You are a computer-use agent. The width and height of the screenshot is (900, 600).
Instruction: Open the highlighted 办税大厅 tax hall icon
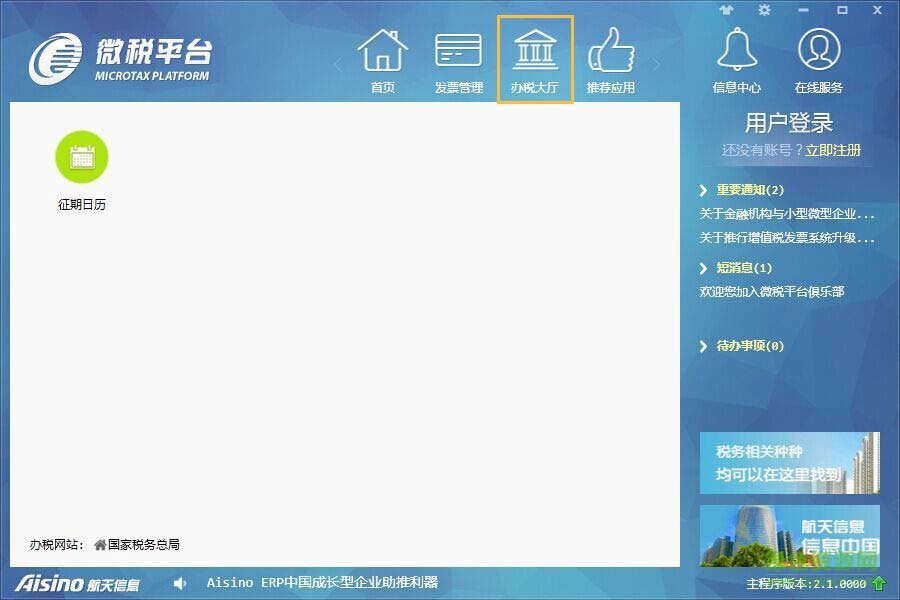tap(536, 52)
